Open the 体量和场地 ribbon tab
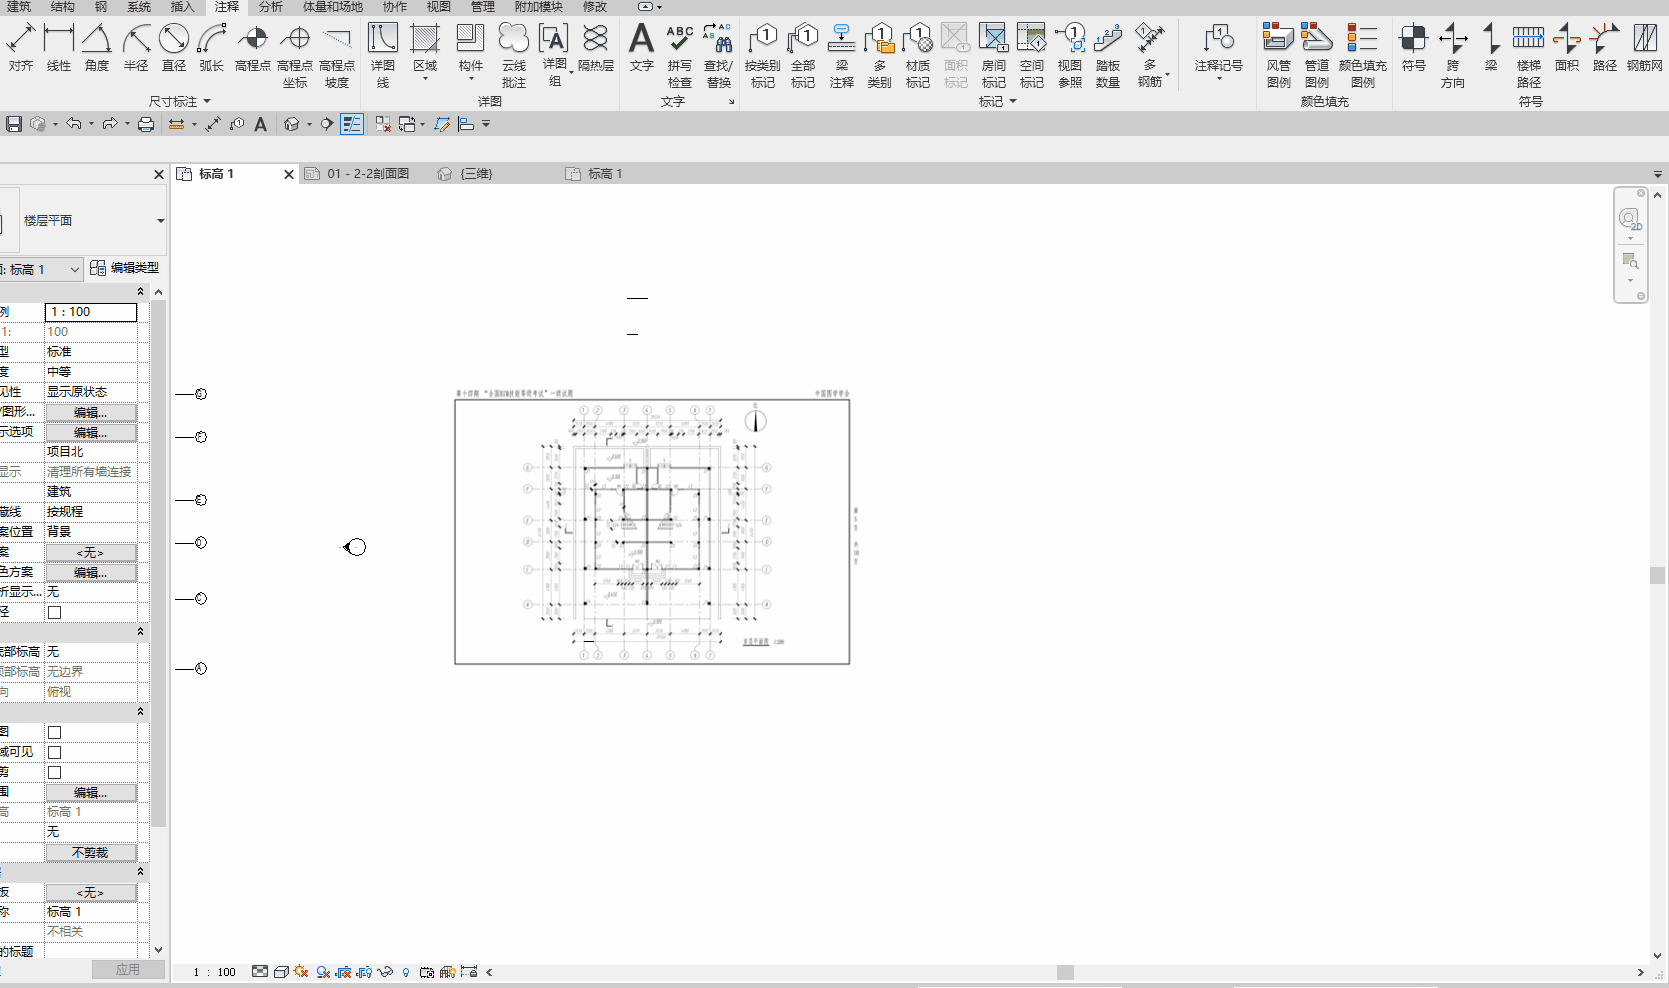This screenshot has height=988, width=1669. (x=333, y=7)
